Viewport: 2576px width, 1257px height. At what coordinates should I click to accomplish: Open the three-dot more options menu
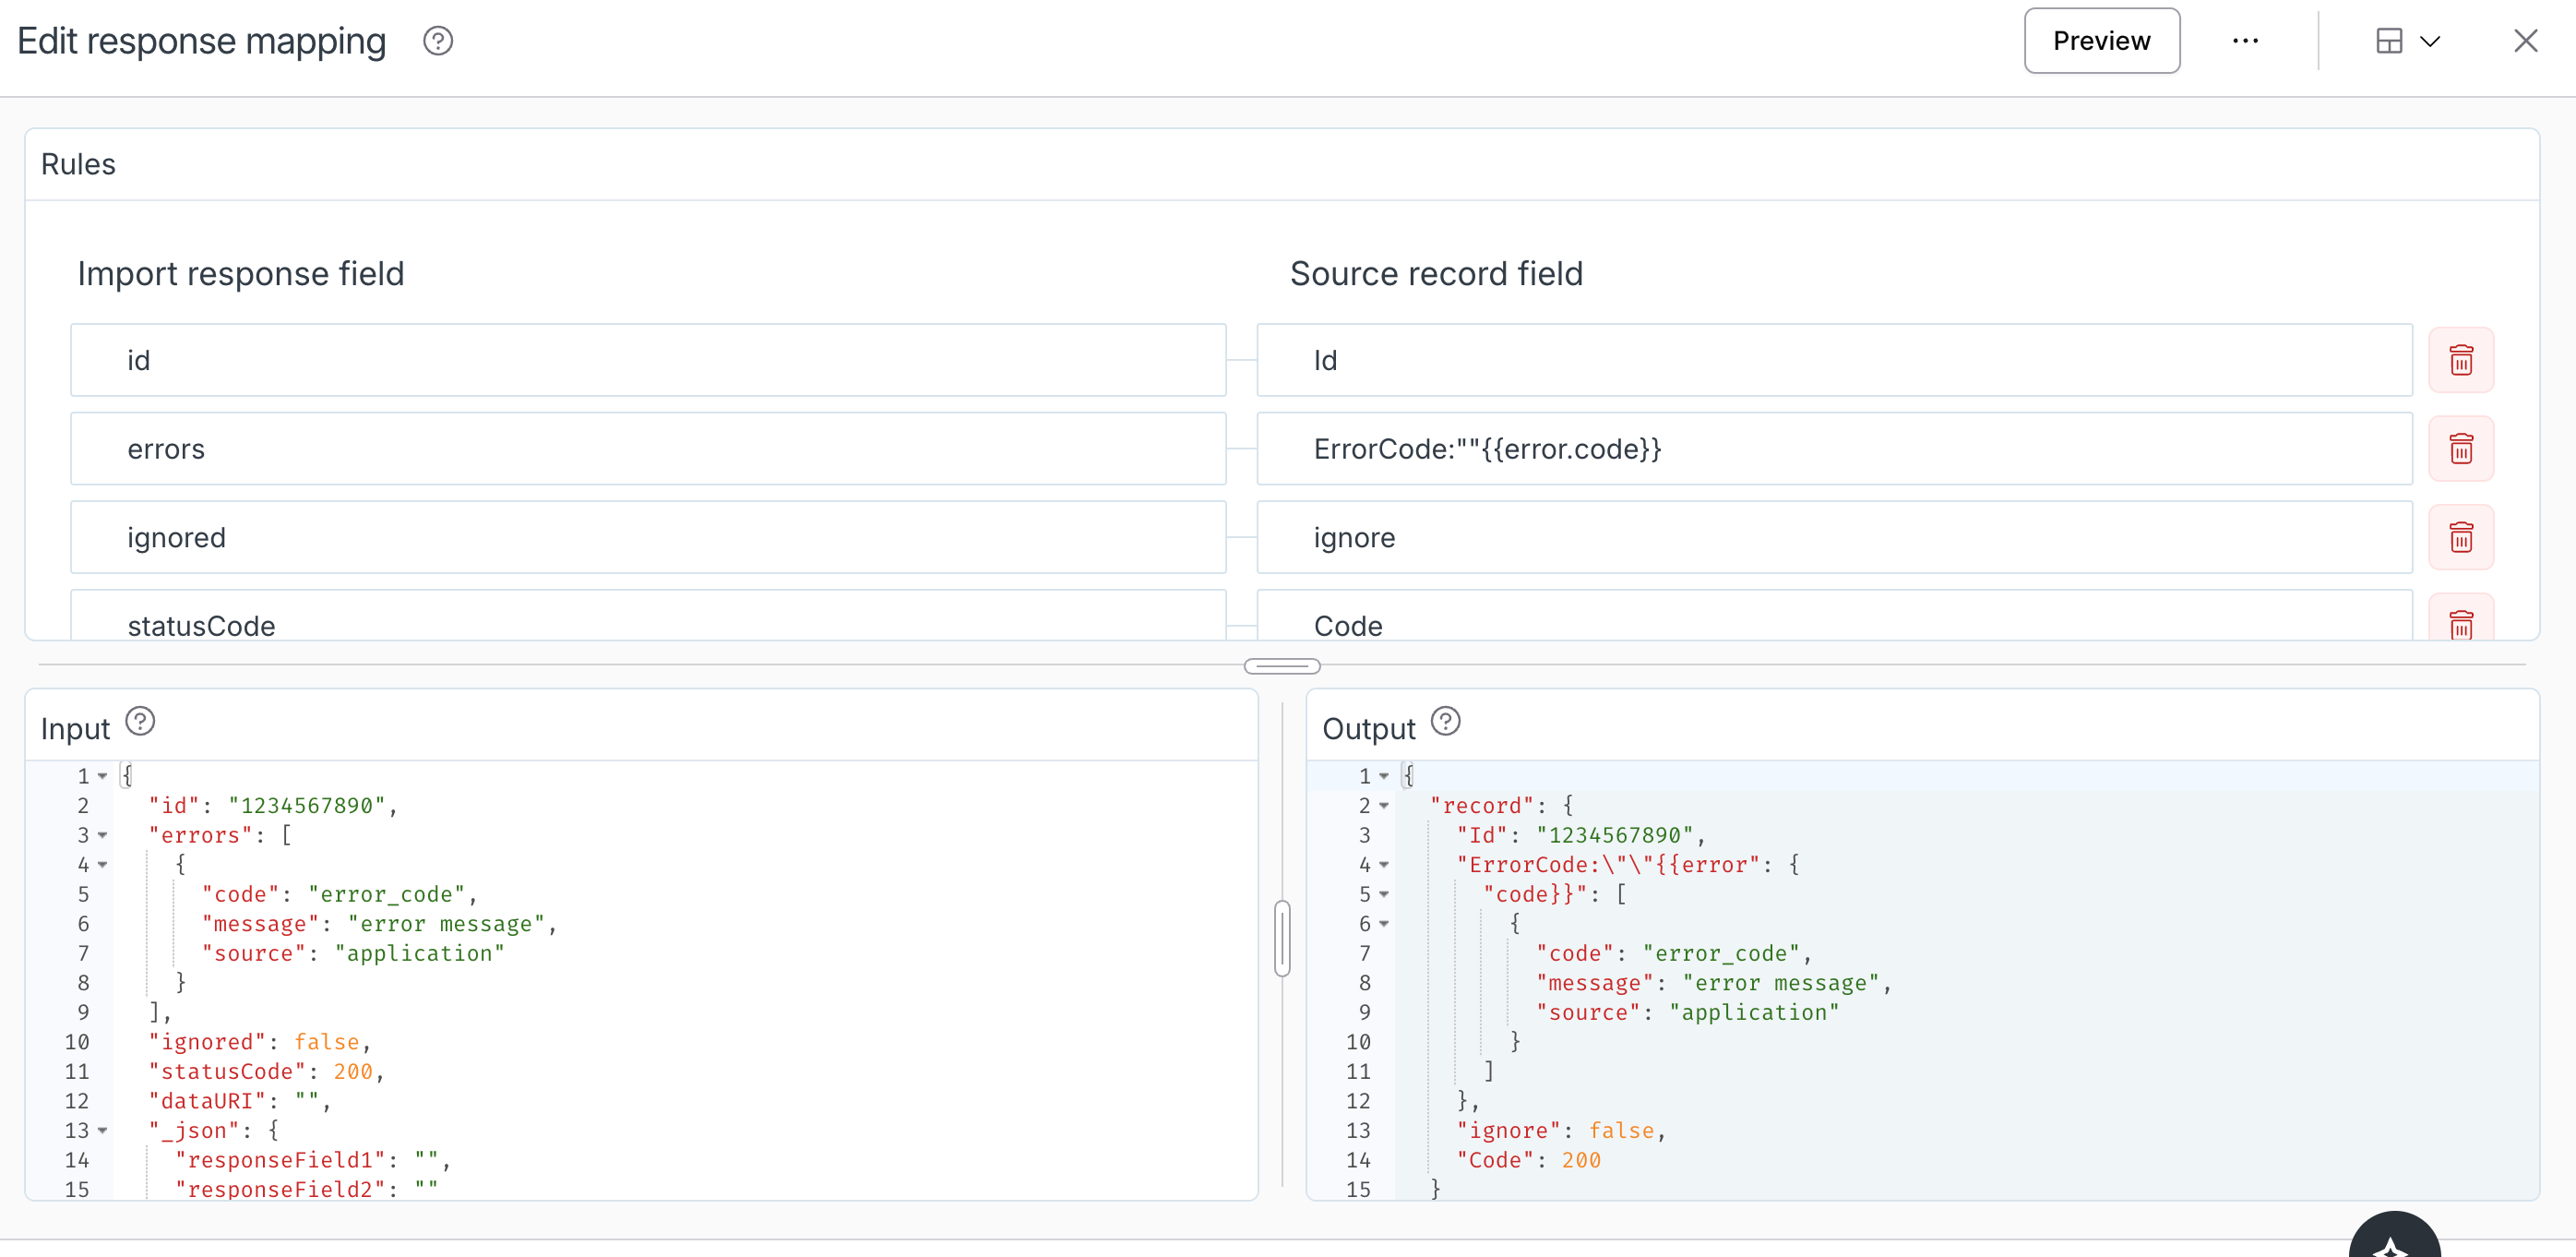pos(2245,41)
